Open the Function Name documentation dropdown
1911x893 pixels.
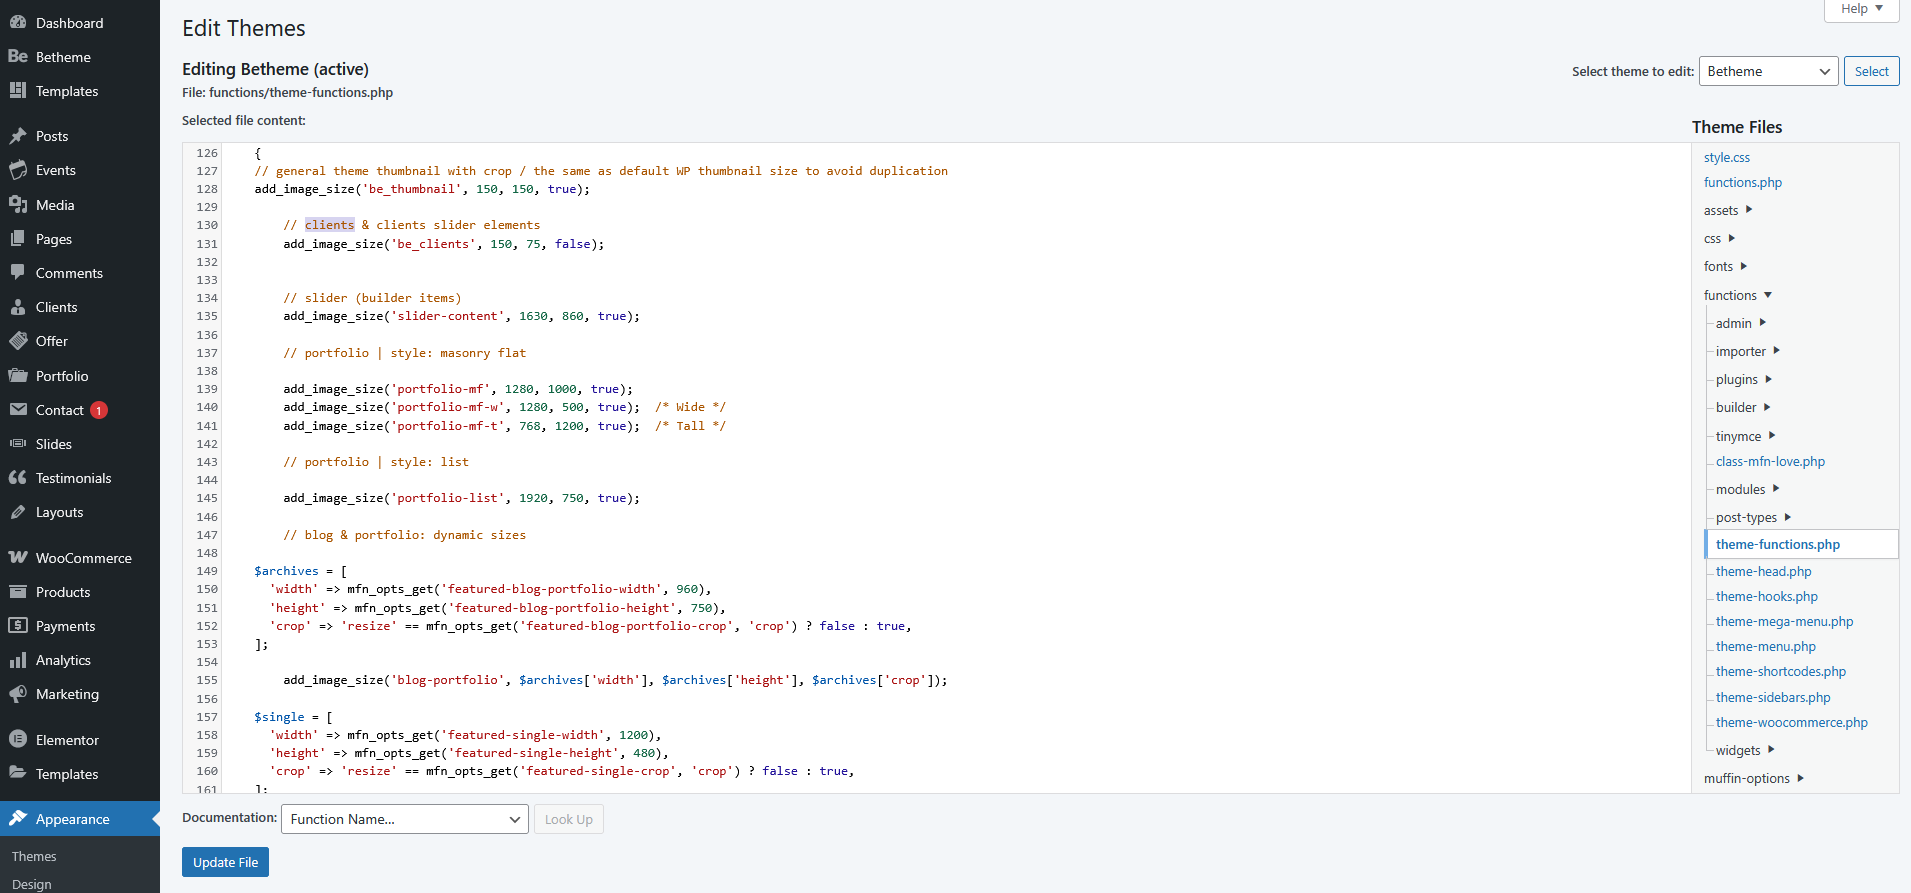point(404,819)
